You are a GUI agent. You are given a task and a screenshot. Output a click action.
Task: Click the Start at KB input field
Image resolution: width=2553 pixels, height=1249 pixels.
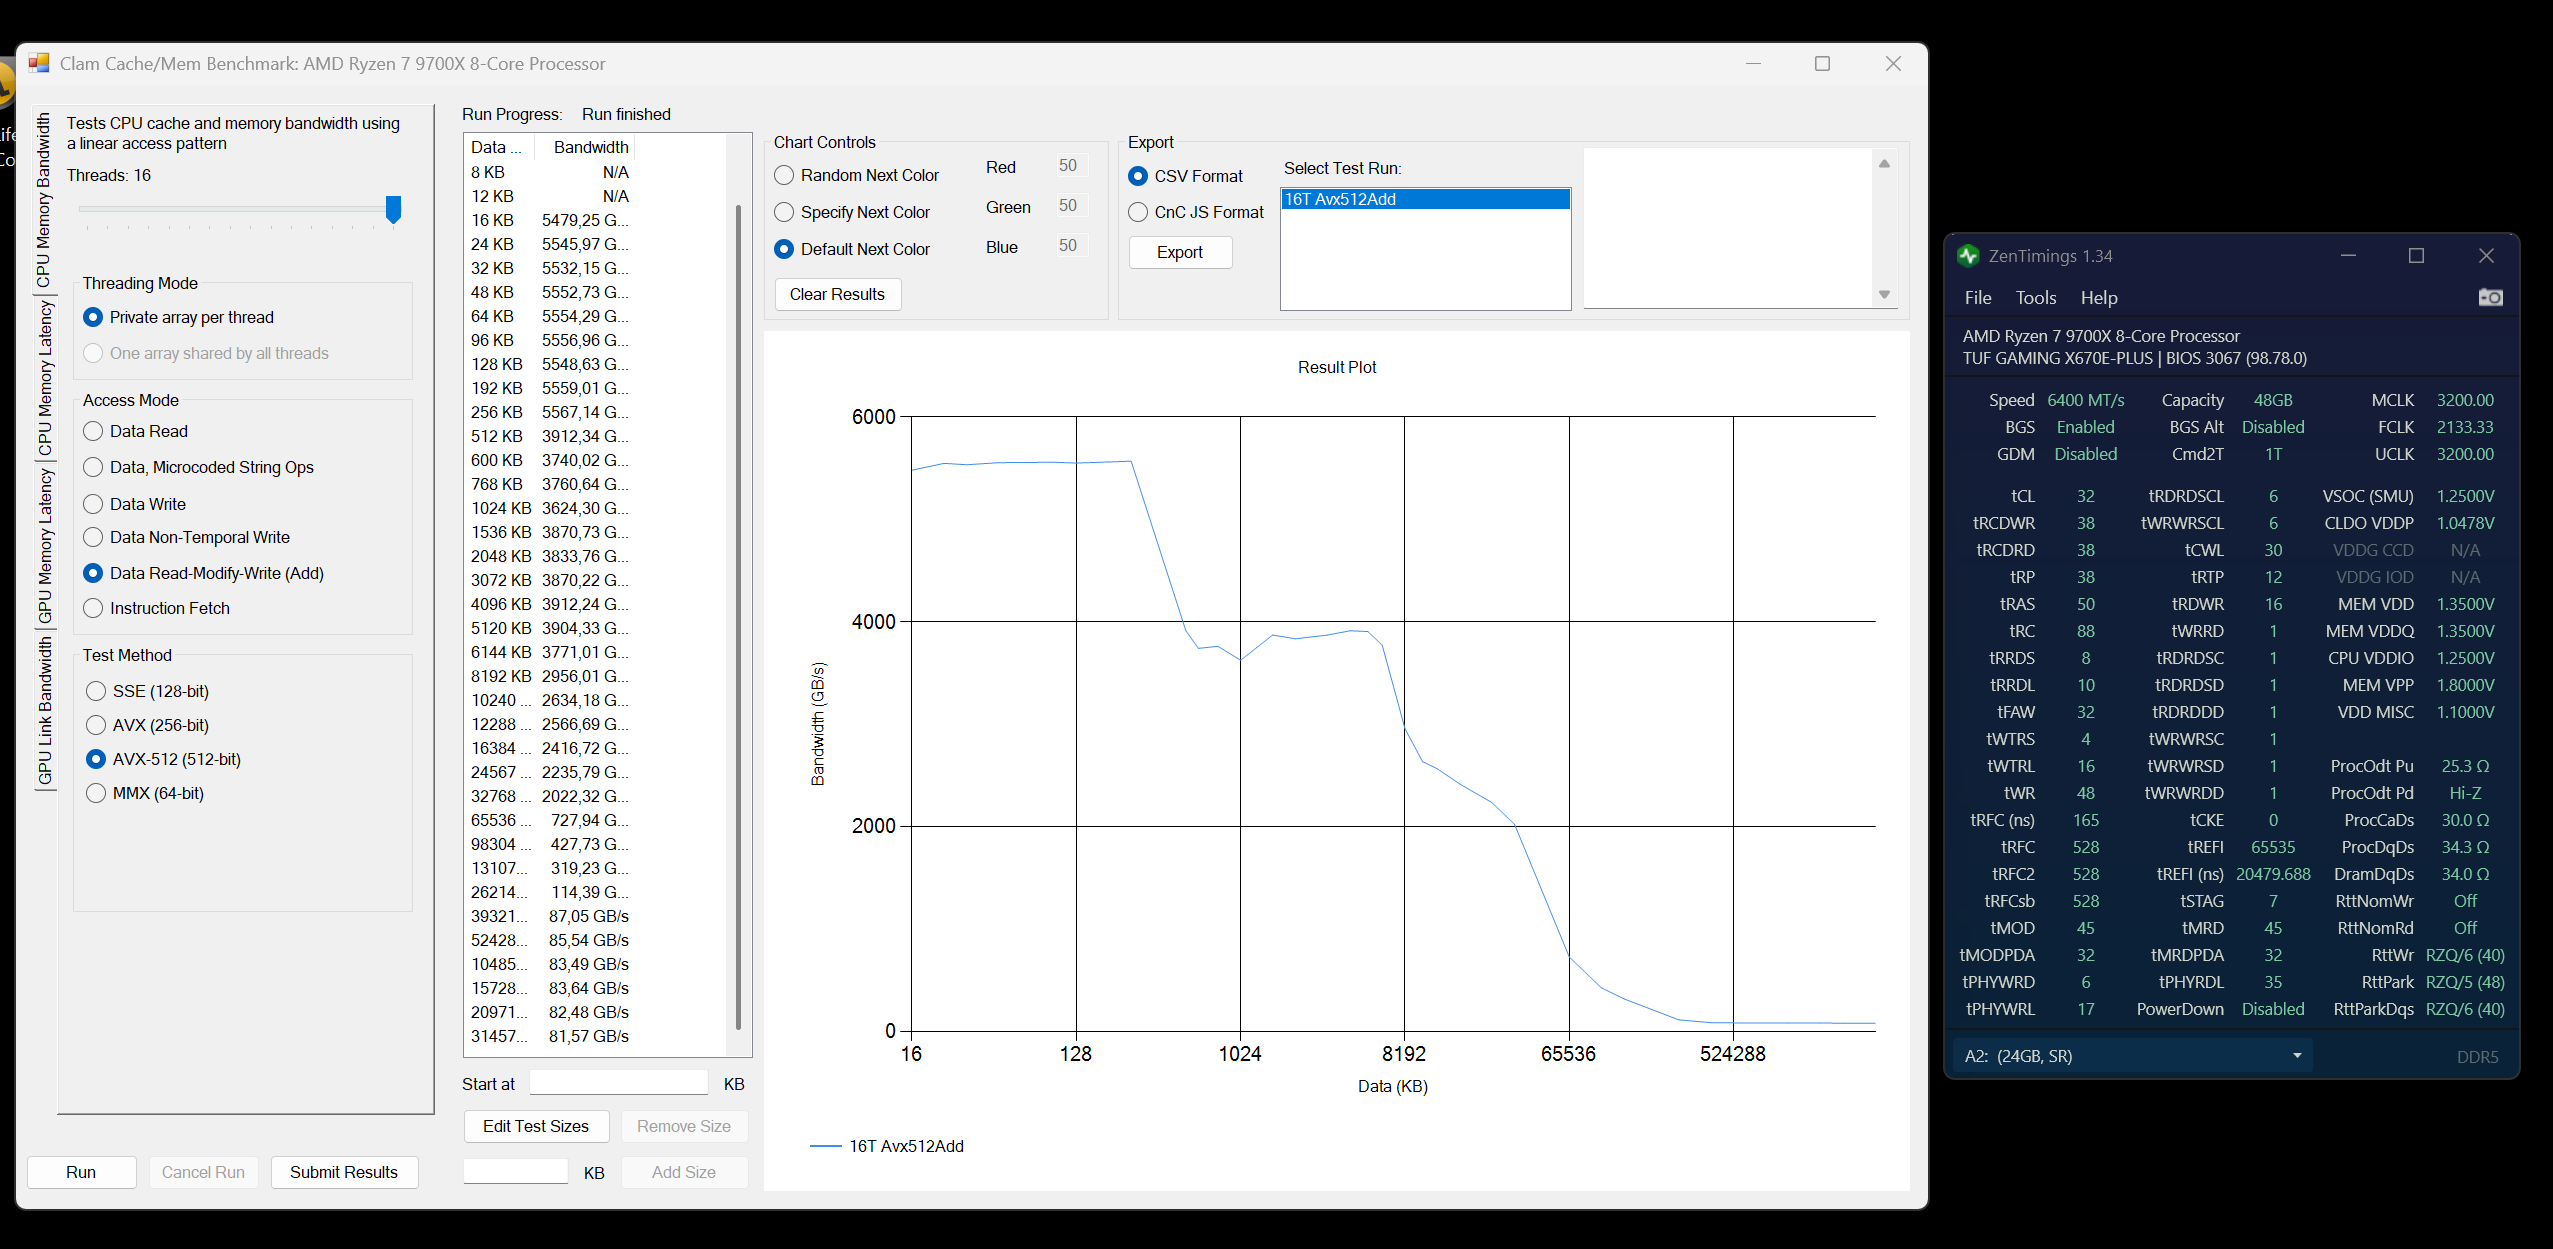click(618, 1084)
